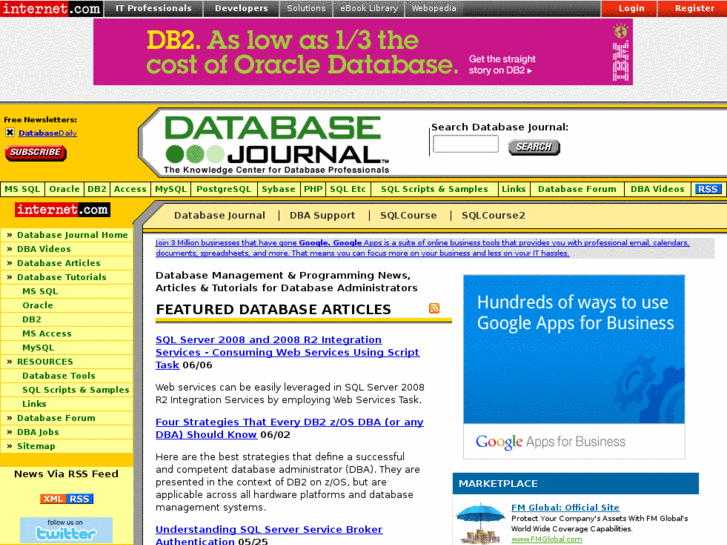This screenshot has width=727, height=545.
Task: Select the DB2 navigation tab
Action: pos(97,189)
